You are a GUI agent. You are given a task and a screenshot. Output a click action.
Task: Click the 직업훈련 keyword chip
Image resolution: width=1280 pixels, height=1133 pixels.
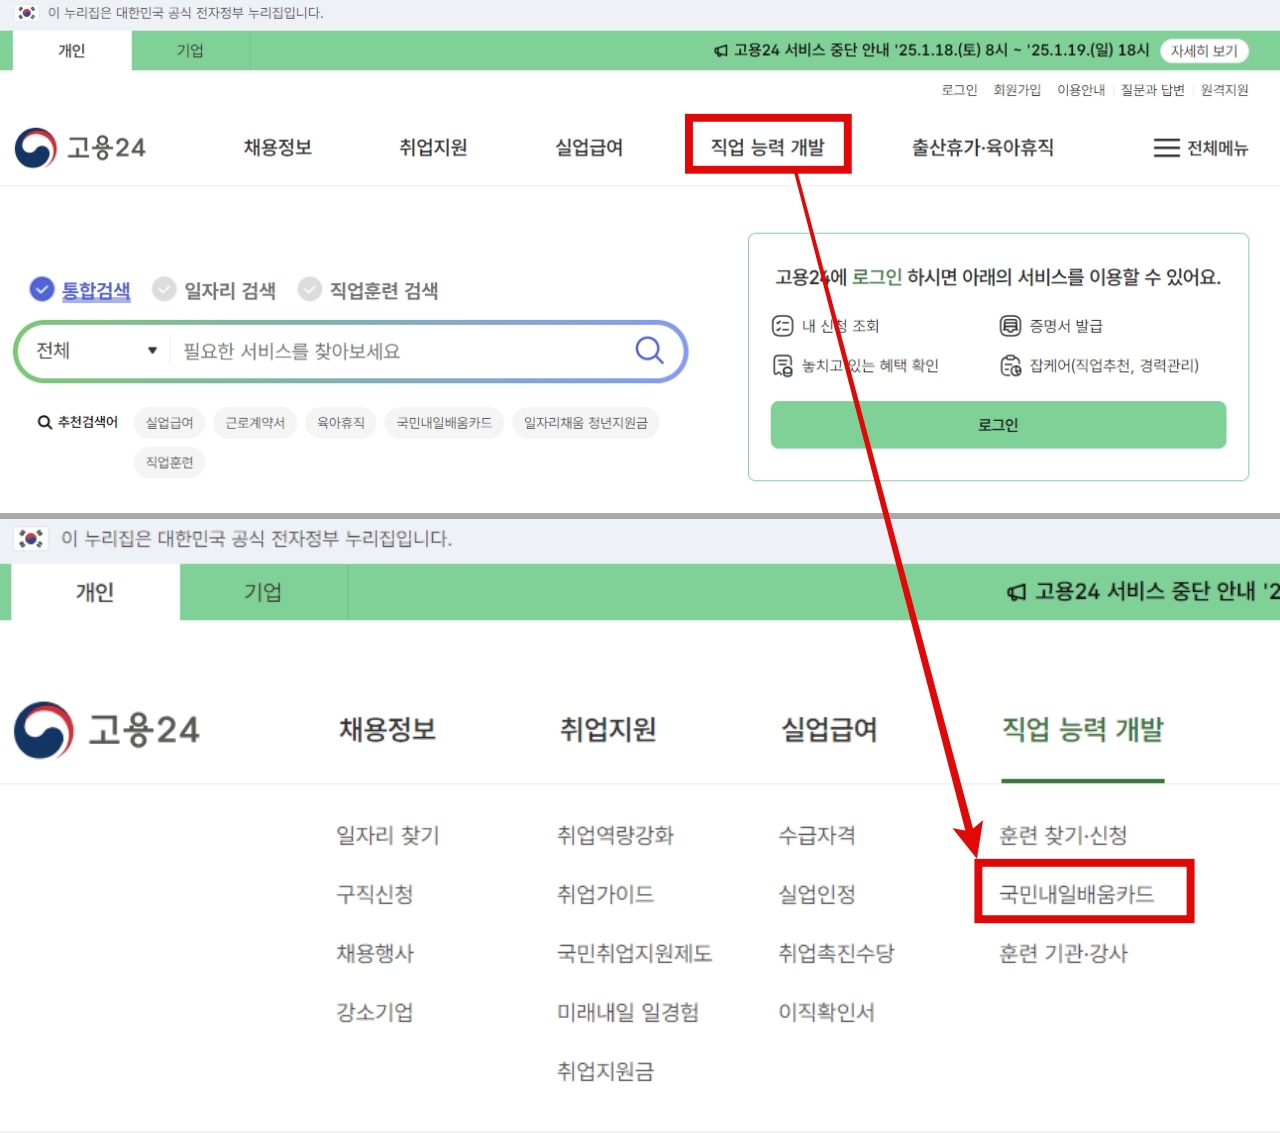tap(169, 462)
